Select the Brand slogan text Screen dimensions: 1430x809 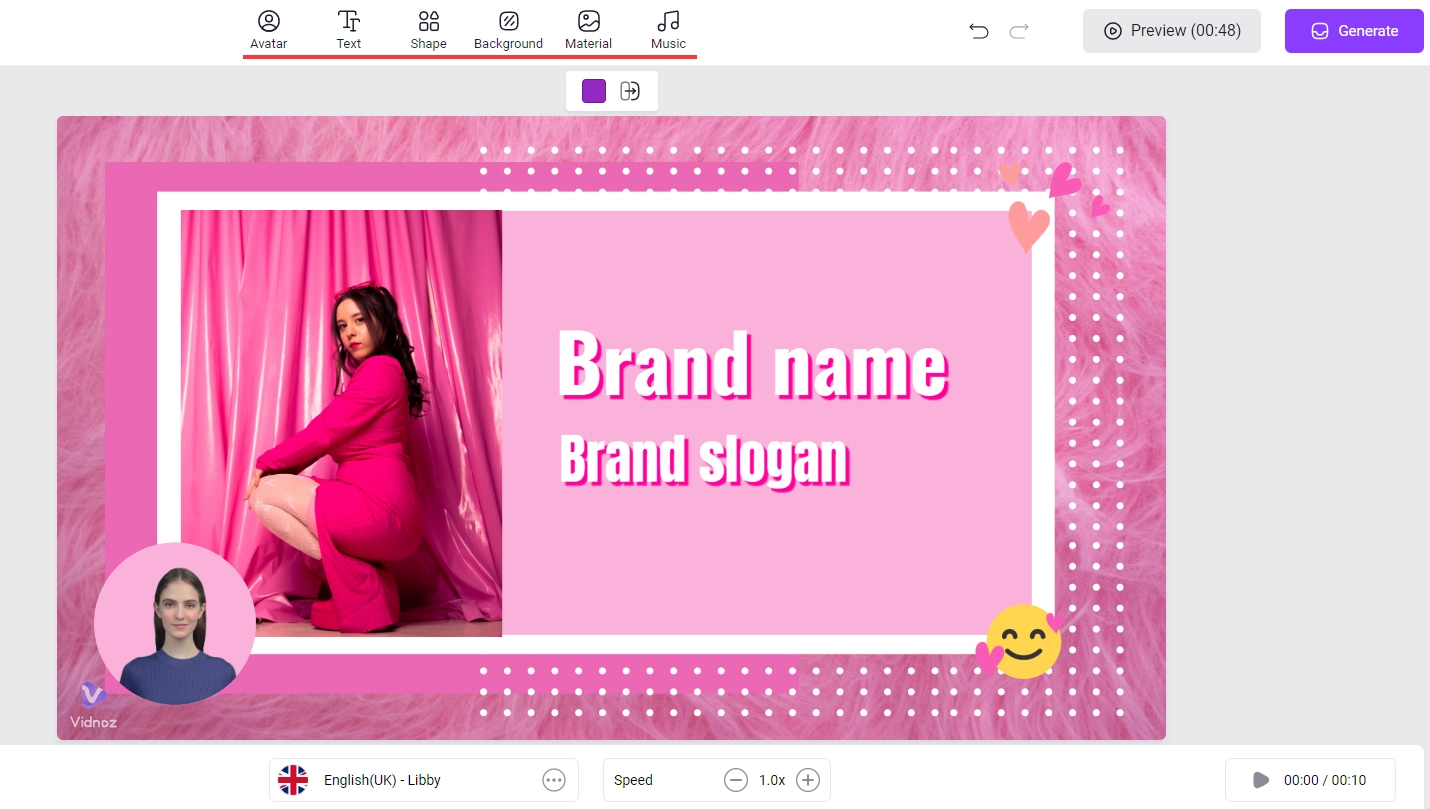[704, 460]
